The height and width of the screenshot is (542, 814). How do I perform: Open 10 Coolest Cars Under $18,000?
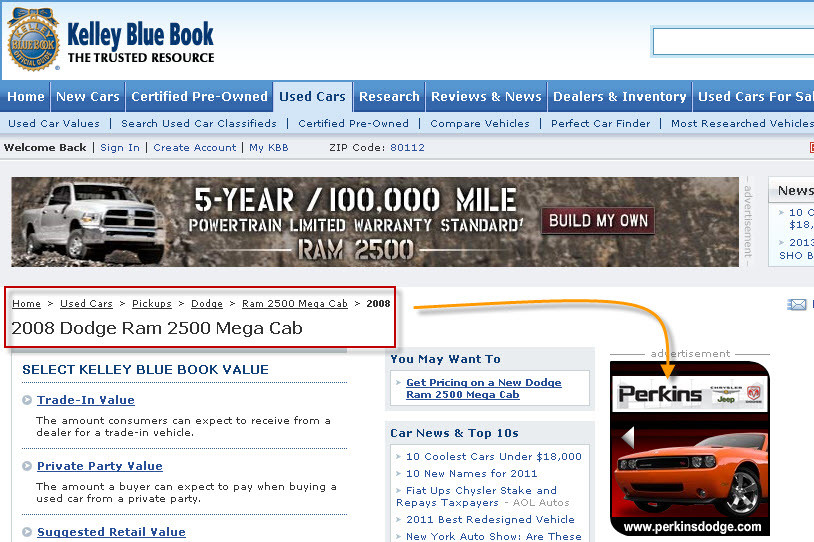click(494, 456)
